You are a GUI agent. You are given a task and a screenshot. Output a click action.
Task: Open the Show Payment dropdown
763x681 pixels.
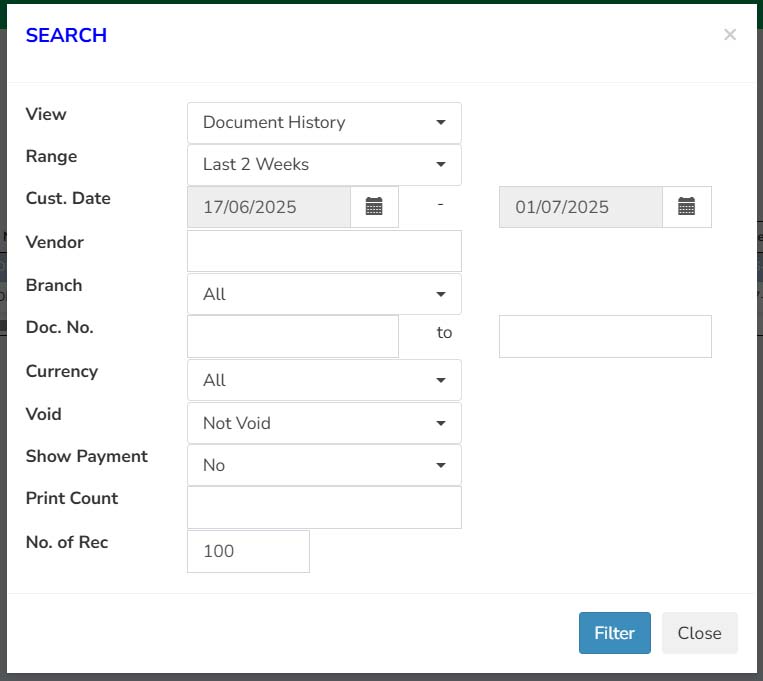pyautogui.click(x=324, y=465)
